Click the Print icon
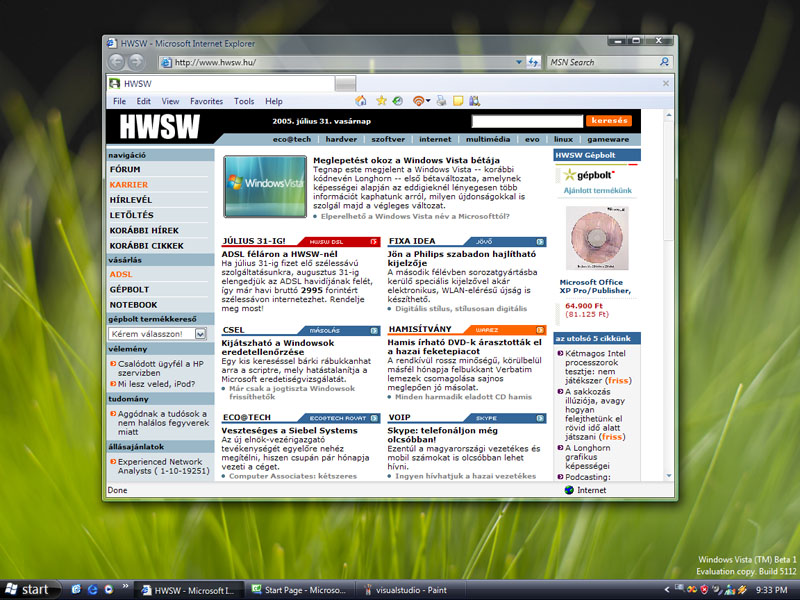Viewport: 800px width, 600px height. coord(441,101)
